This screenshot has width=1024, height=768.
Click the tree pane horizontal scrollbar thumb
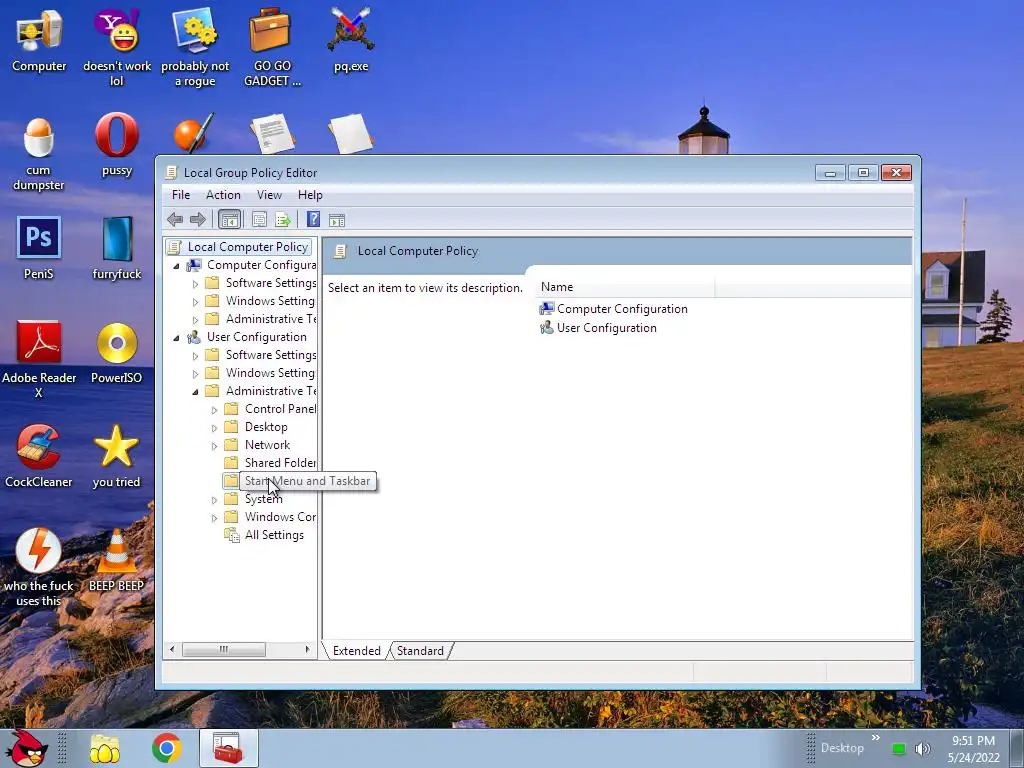click(x=223, y=649)
